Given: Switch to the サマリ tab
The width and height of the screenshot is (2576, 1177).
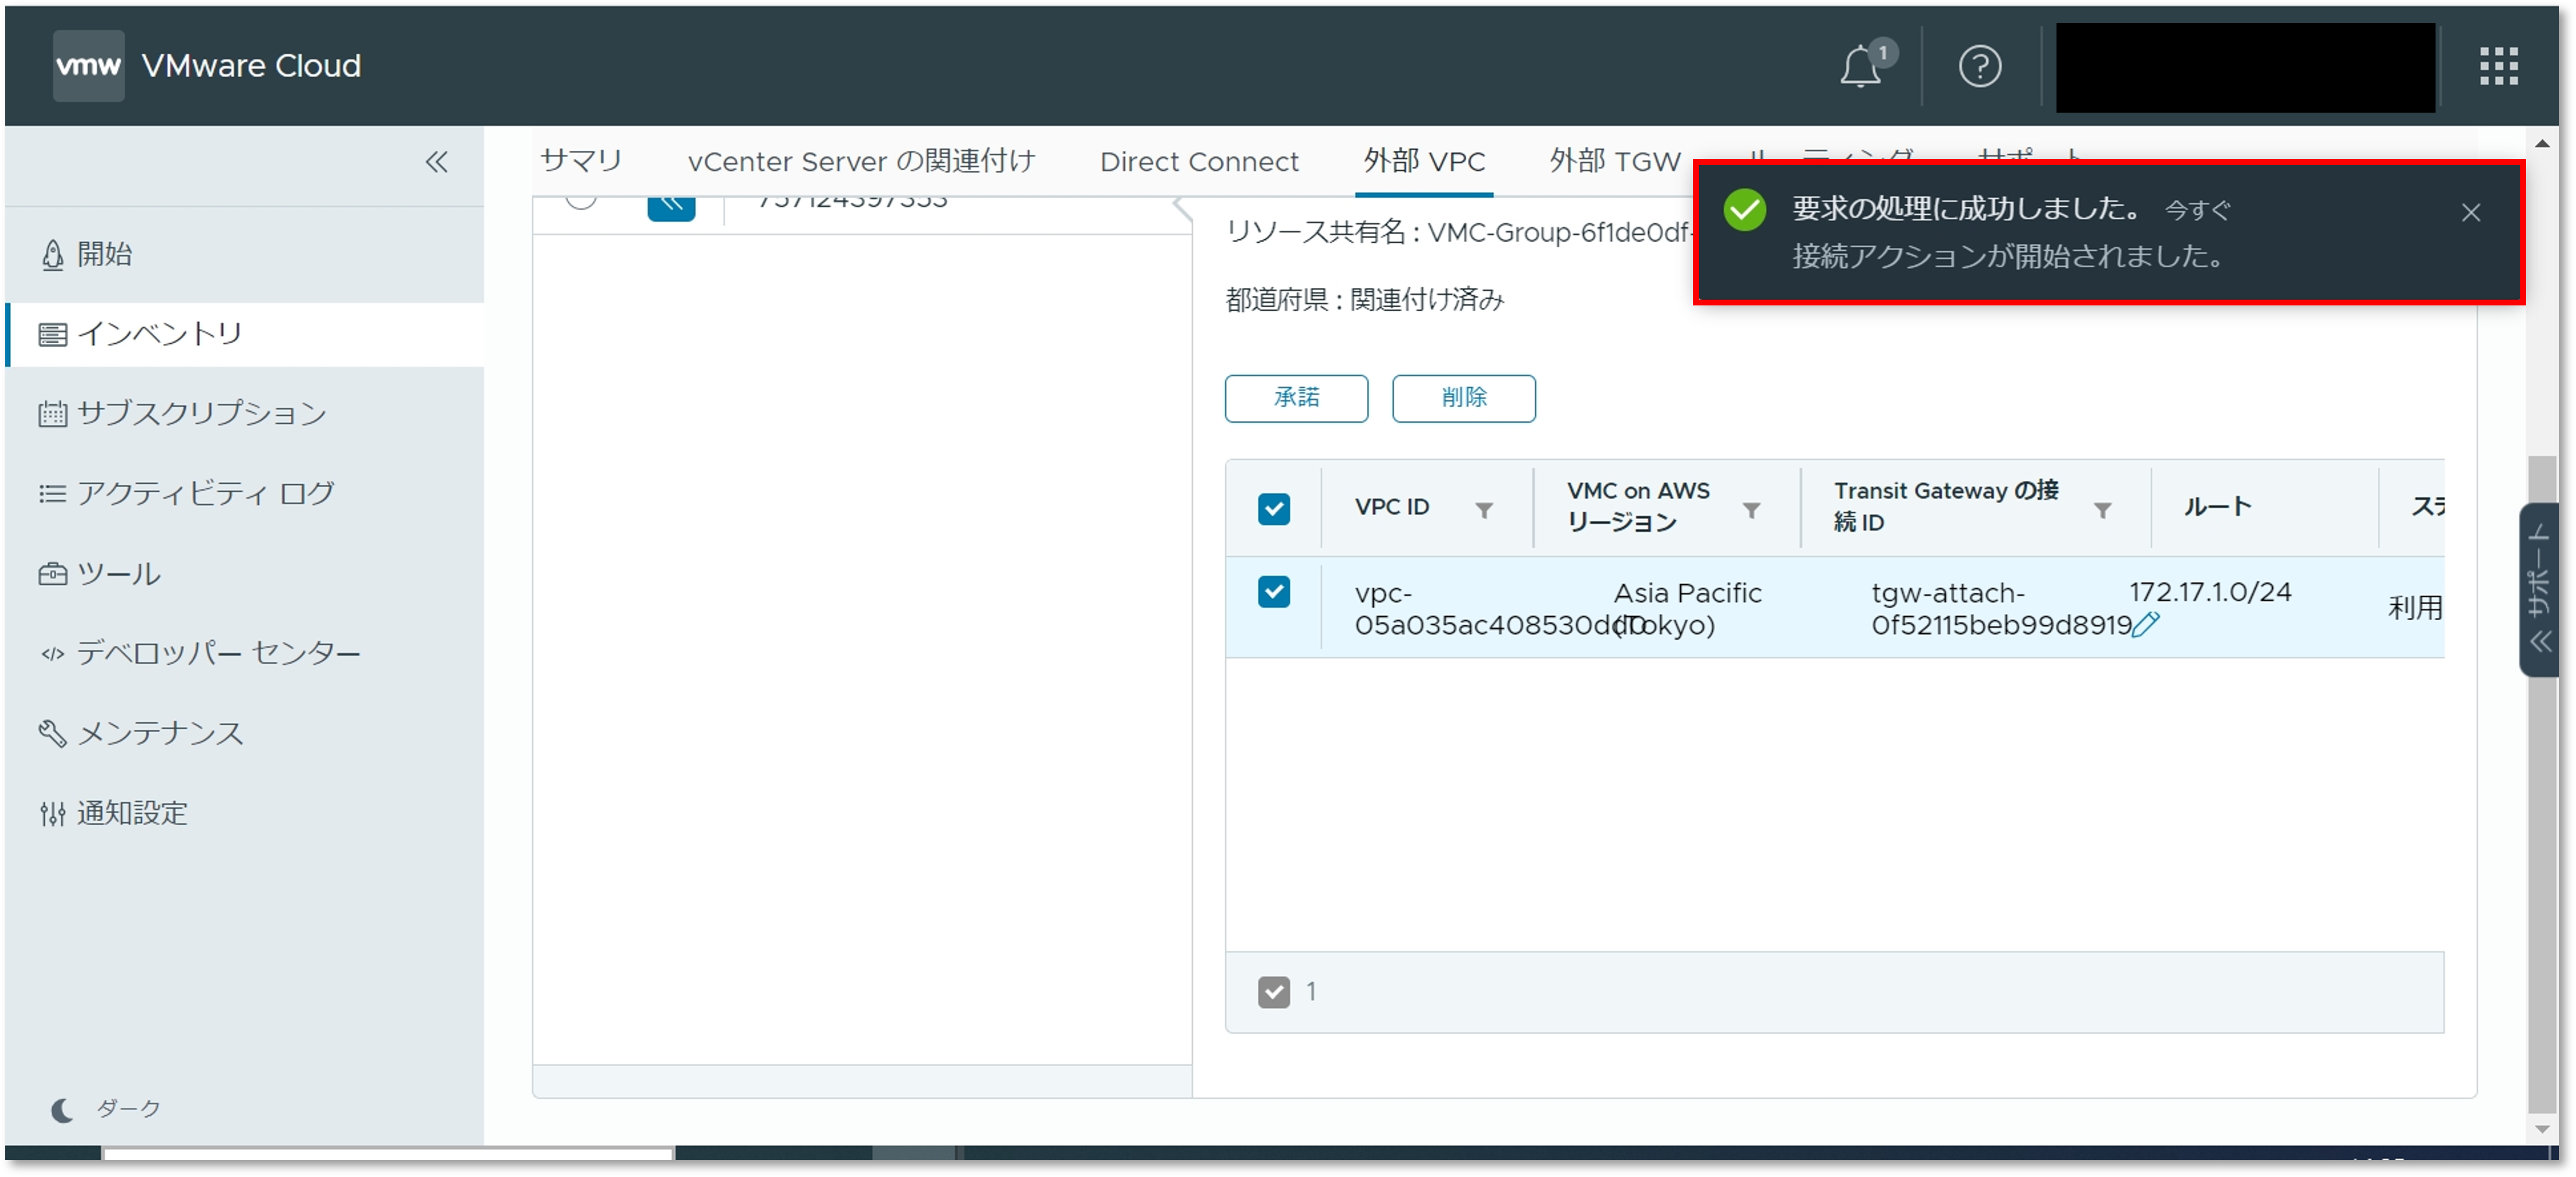Looking at the screenshot, I should coord(580,161).
